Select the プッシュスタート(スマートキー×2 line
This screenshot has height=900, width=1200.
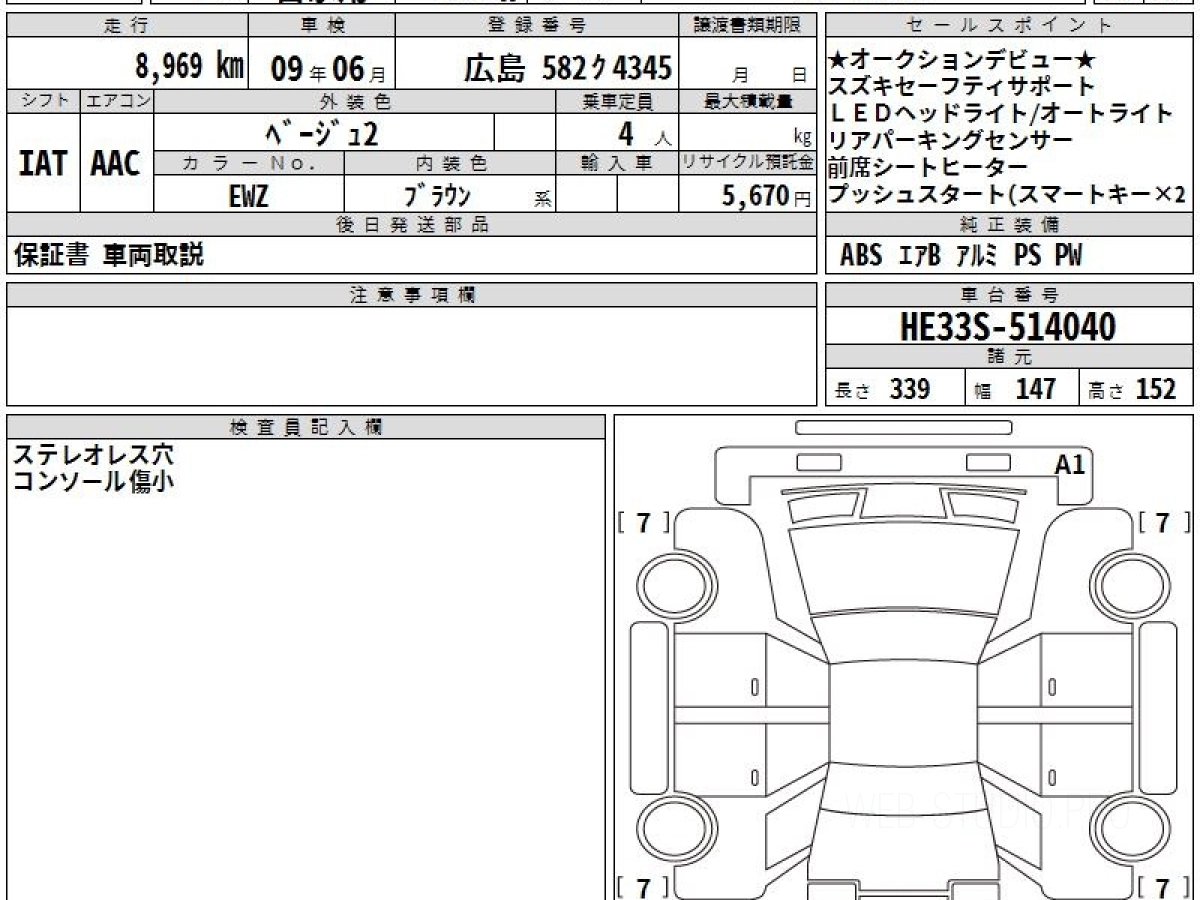[x=1008, y=194]
